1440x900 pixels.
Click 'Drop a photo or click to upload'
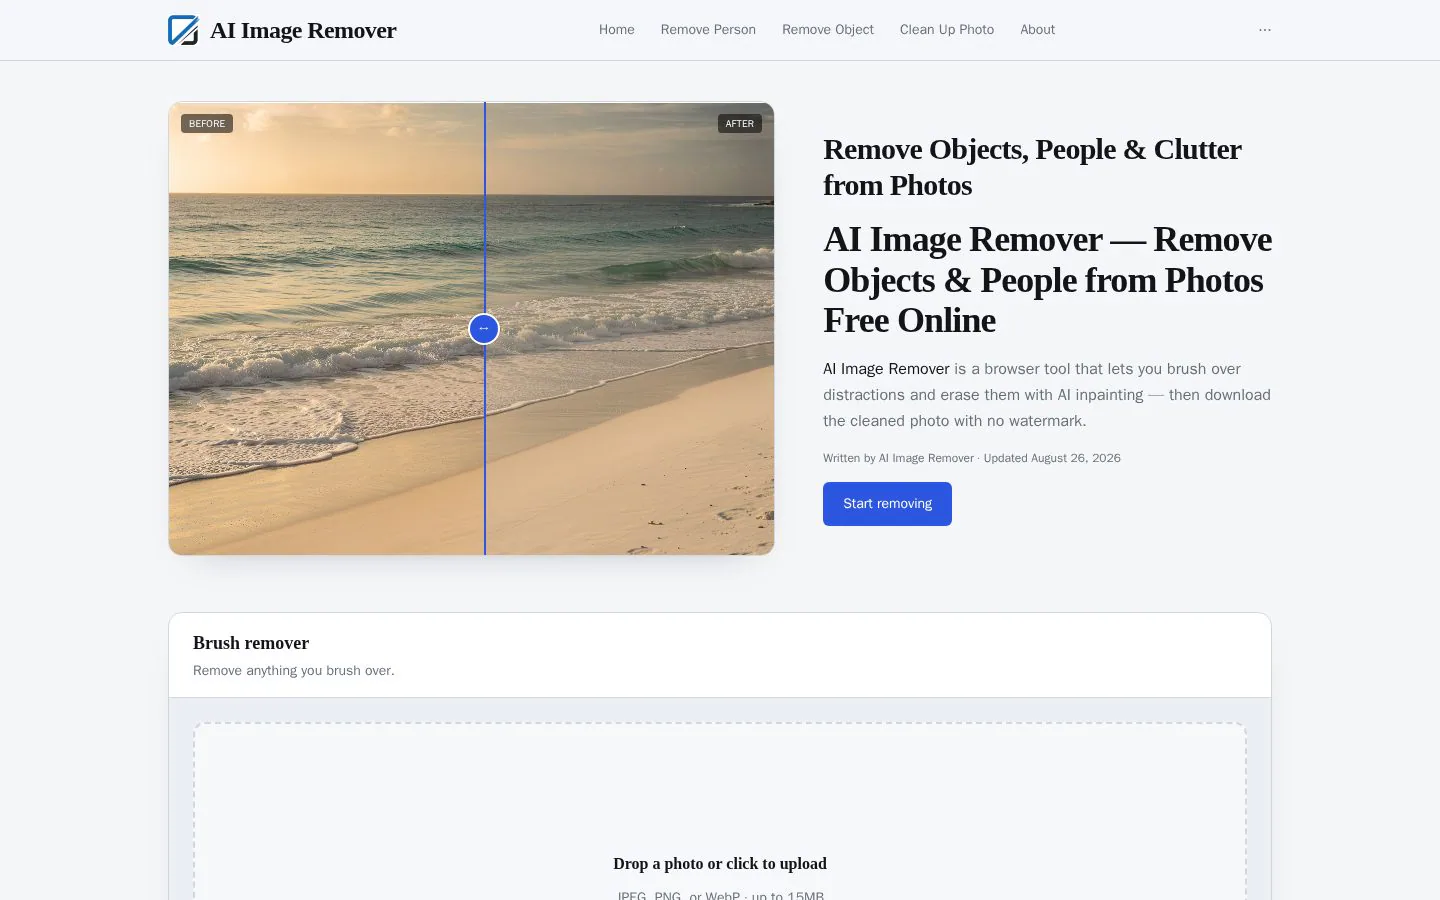pyautogui.click(x=720, y=864)
